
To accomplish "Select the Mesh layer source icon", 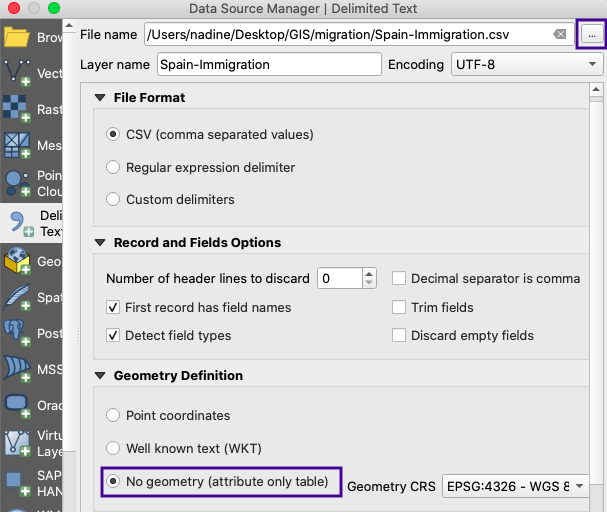I will click(17, 145).
